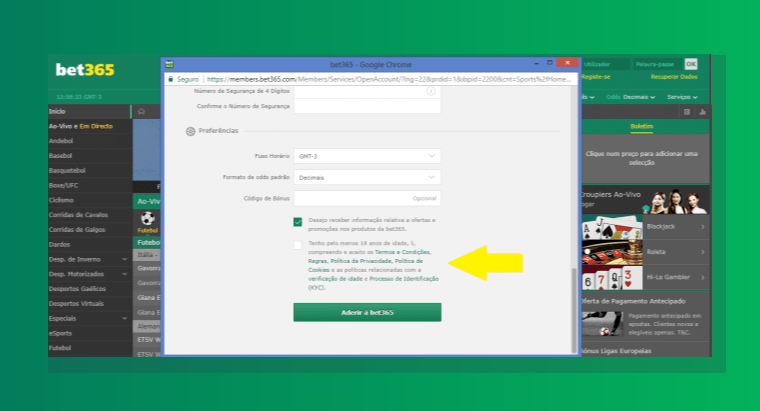Open the verificação de idade link
760x411 pixels.
tap(335, 279)
